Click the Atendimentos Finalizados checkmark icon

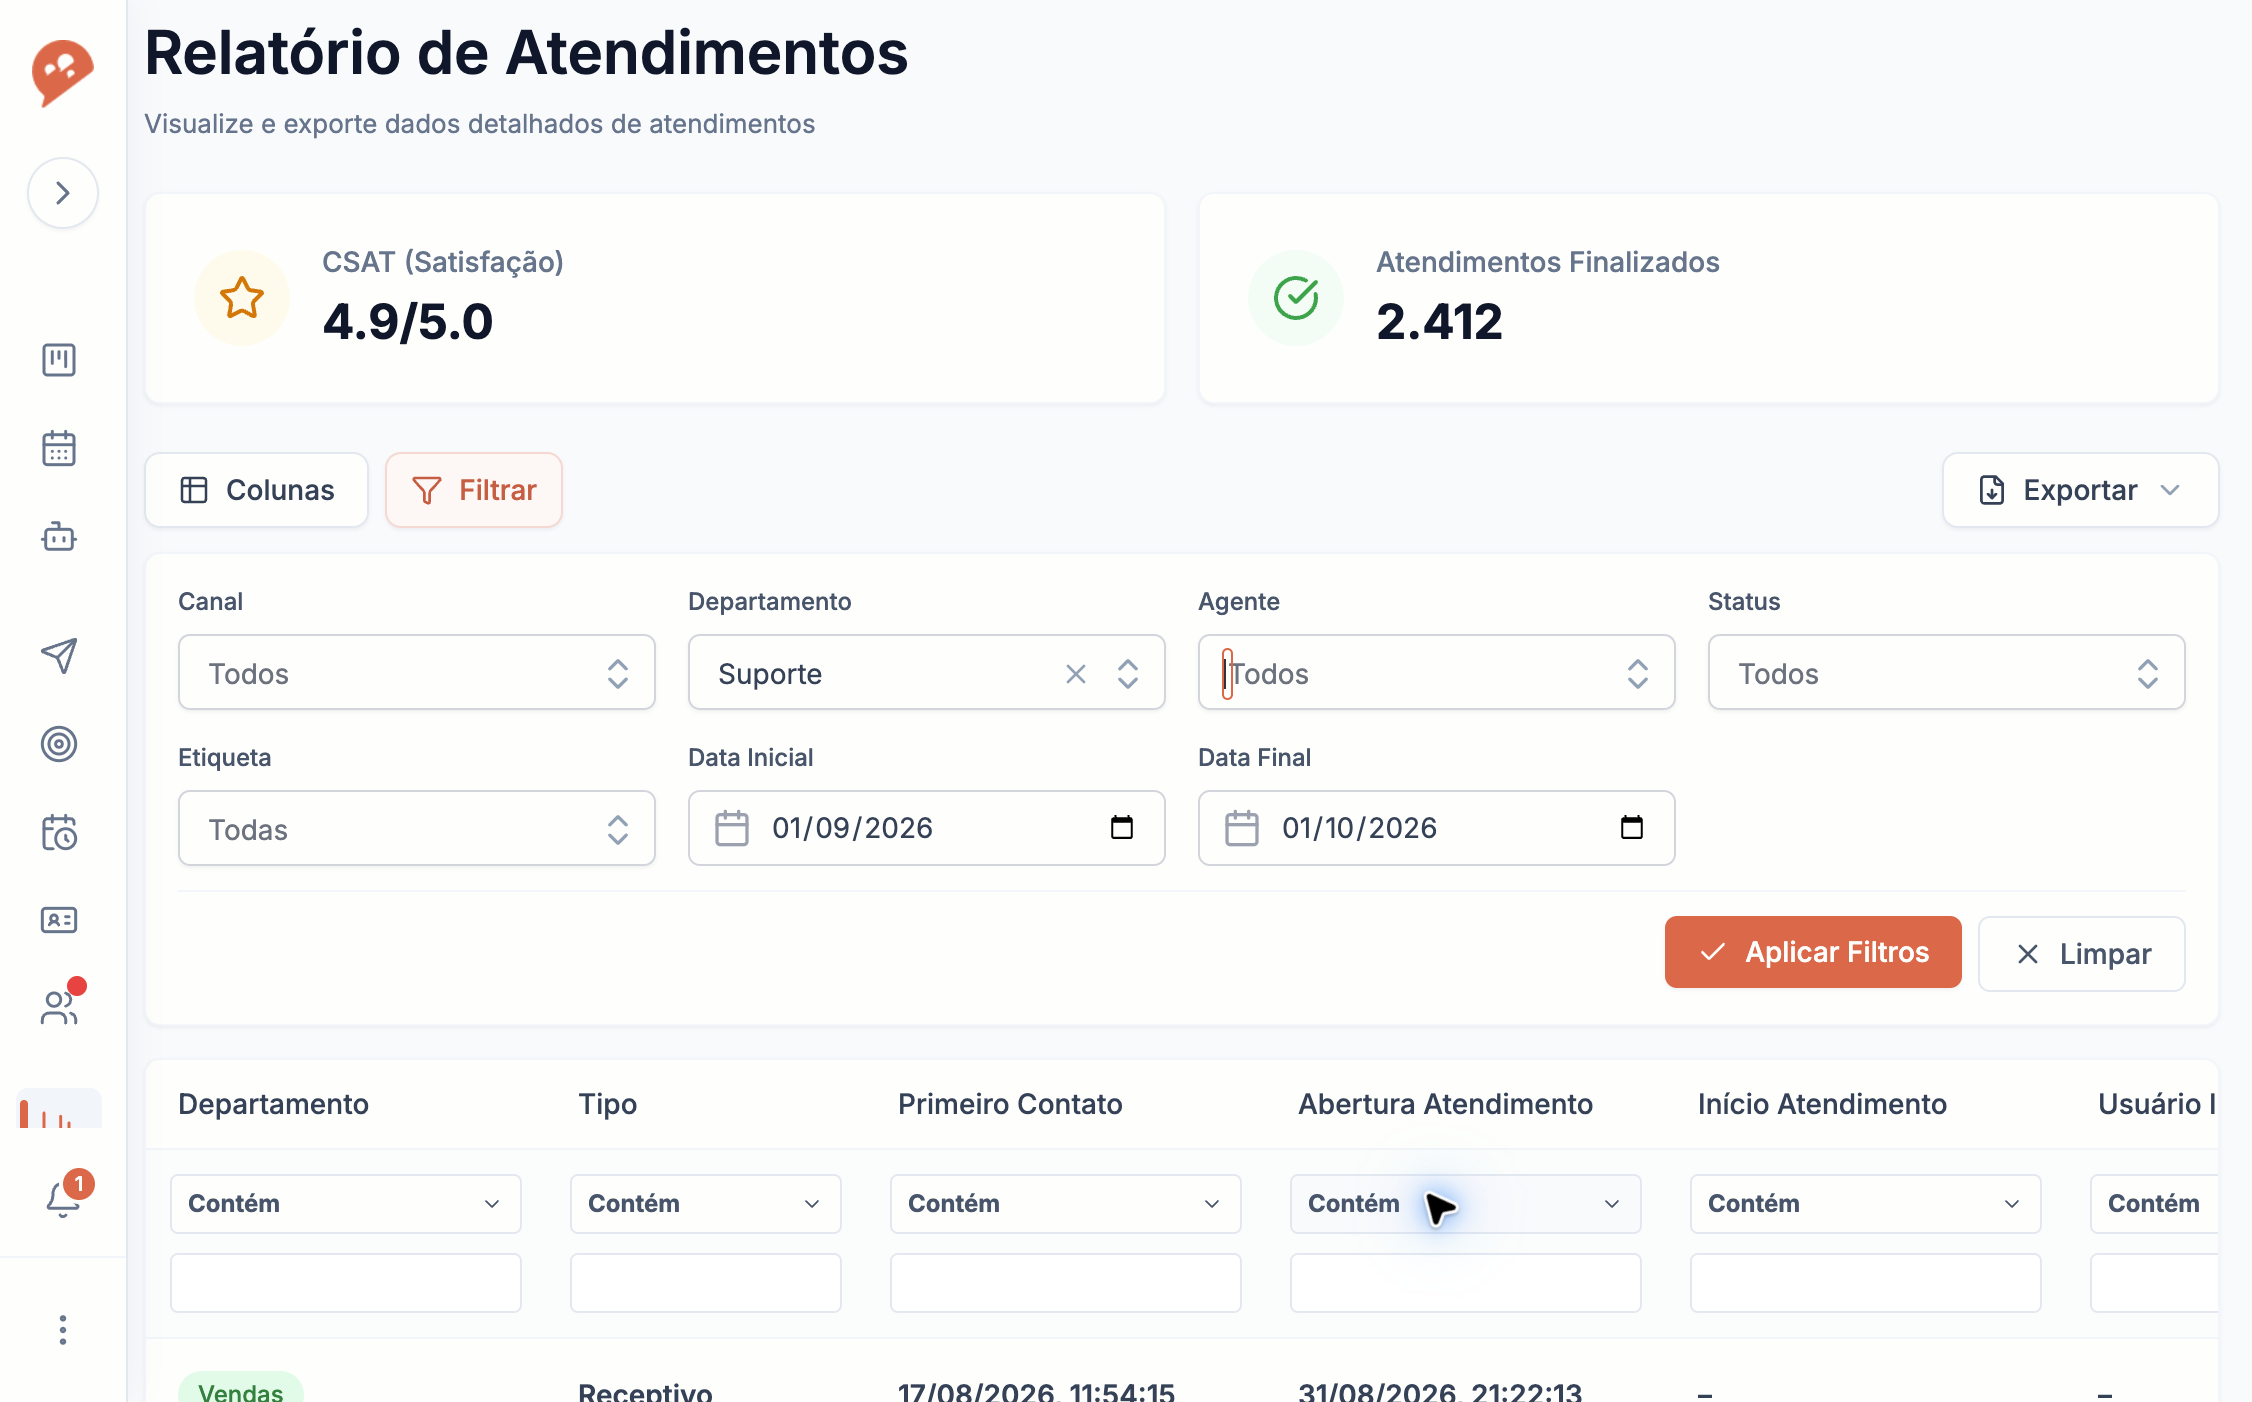[x=1296, y=298]
